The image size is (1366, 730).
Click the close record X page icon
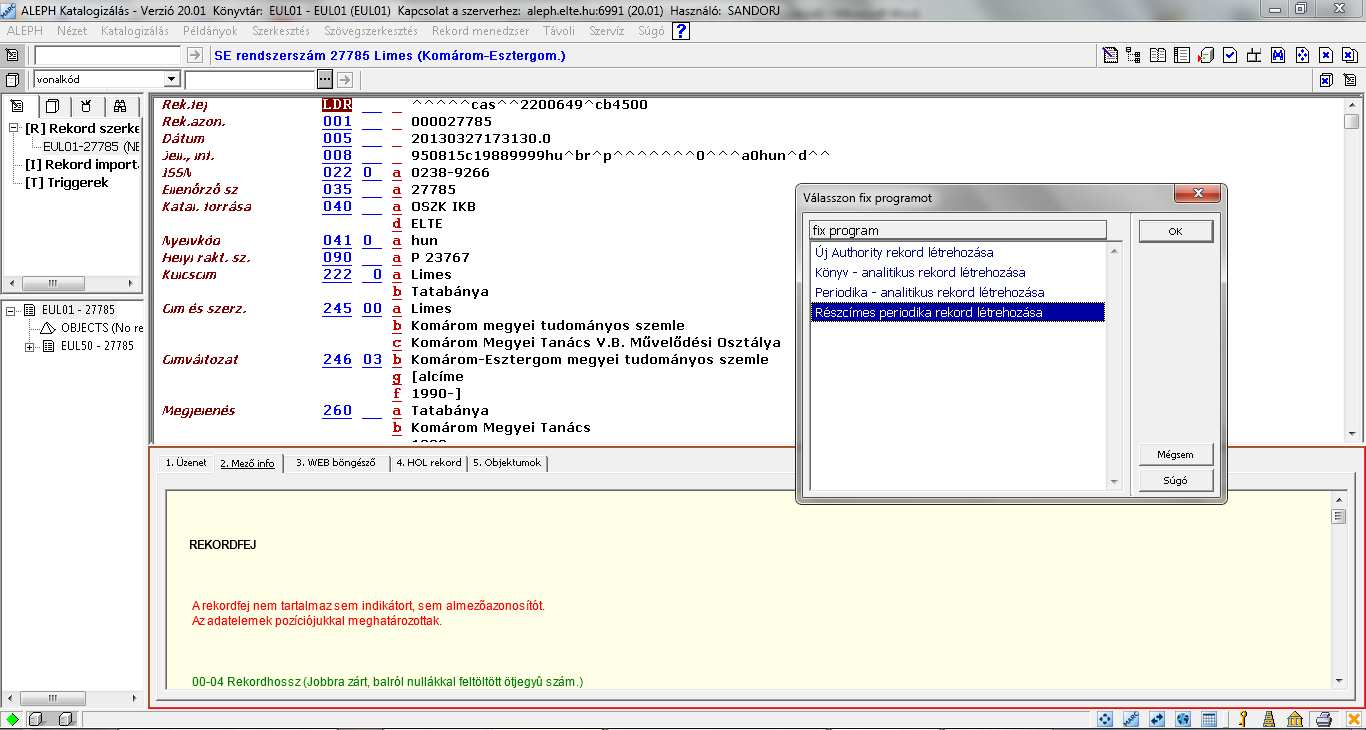(x=1326, y=55)
